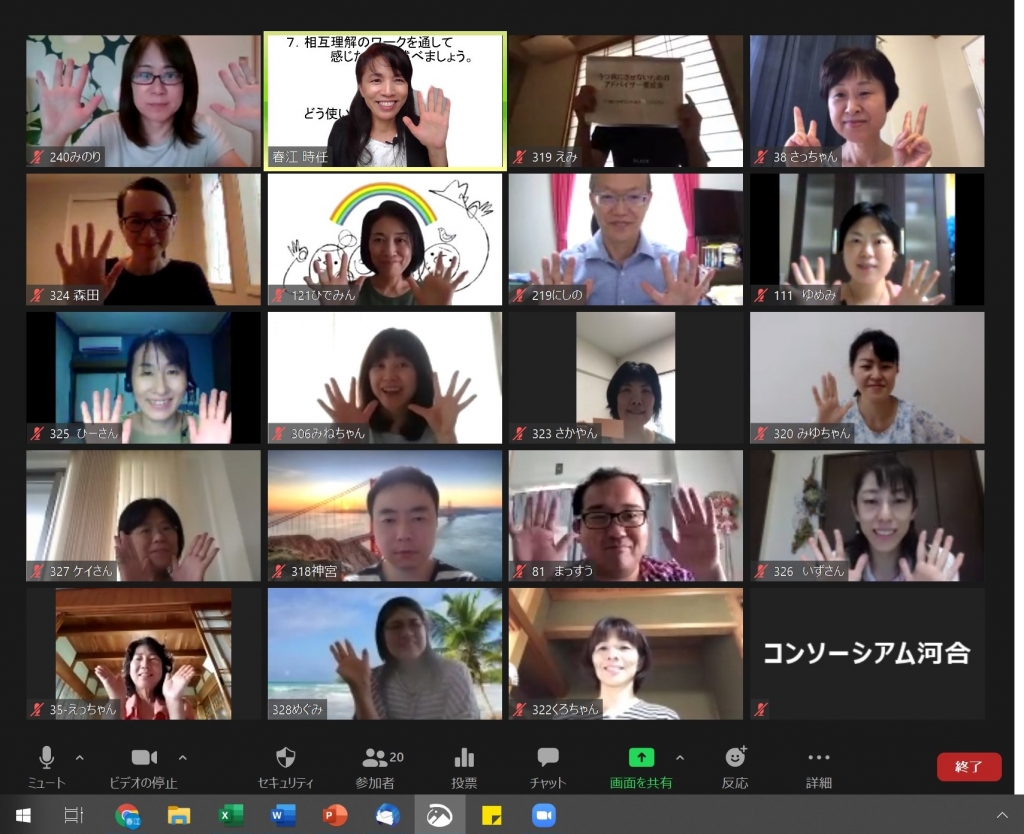Click the green Share Screen icon
Viewport: 1024px width, 834px height.
point(641,758)
